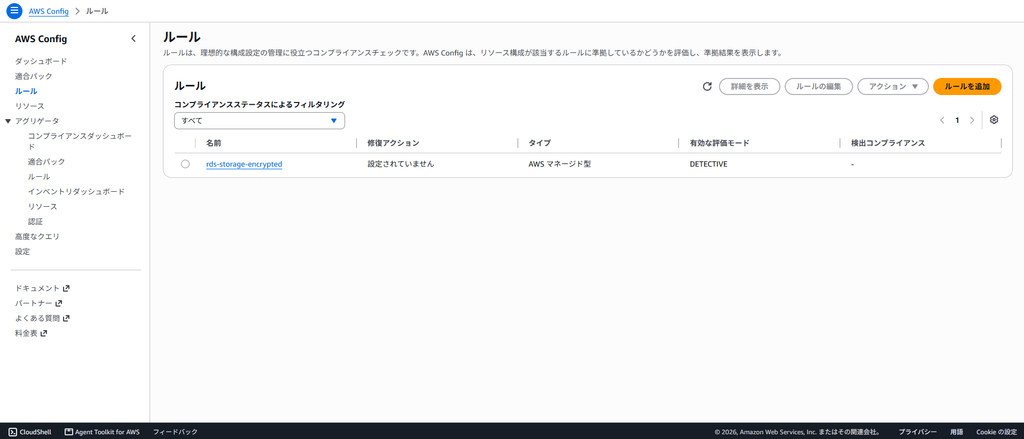Image resolution: width=1024 pixels, height=439 pixels.
Task: Refresh the rules list
Action: [x=707, y=86]
